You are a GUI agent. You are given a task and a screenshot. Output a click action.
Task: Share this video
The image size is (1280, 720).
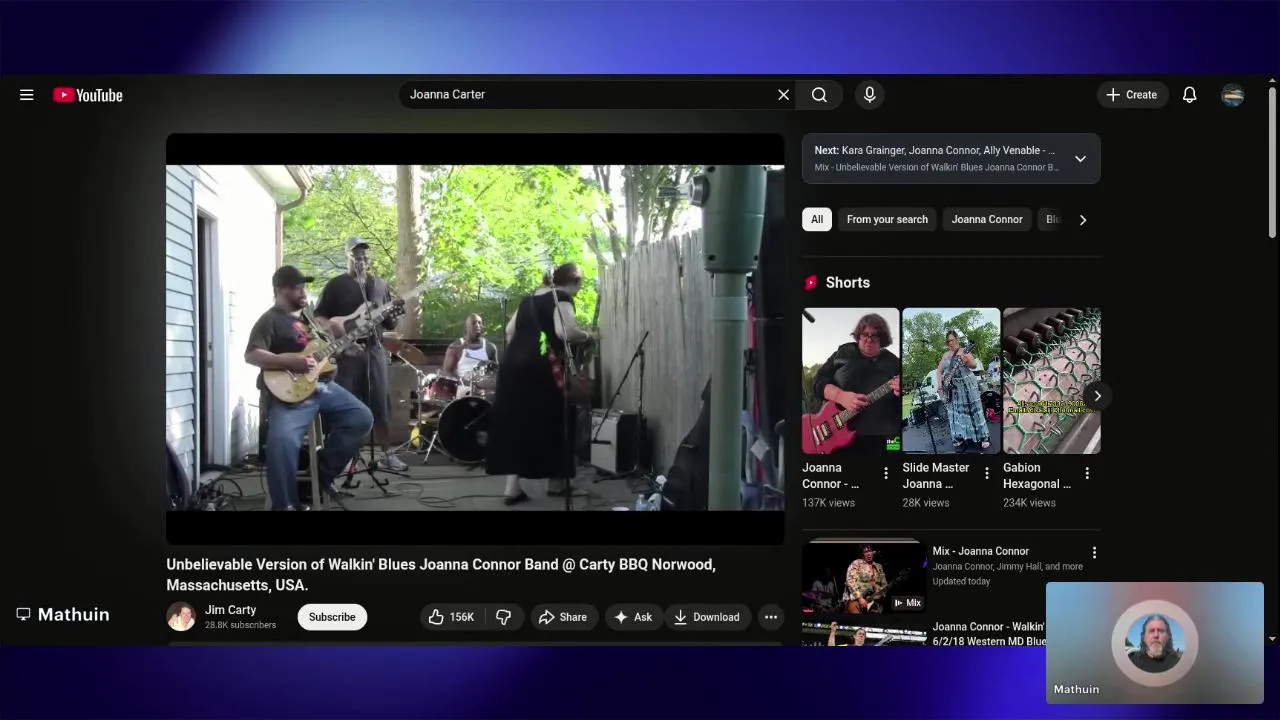563,617
